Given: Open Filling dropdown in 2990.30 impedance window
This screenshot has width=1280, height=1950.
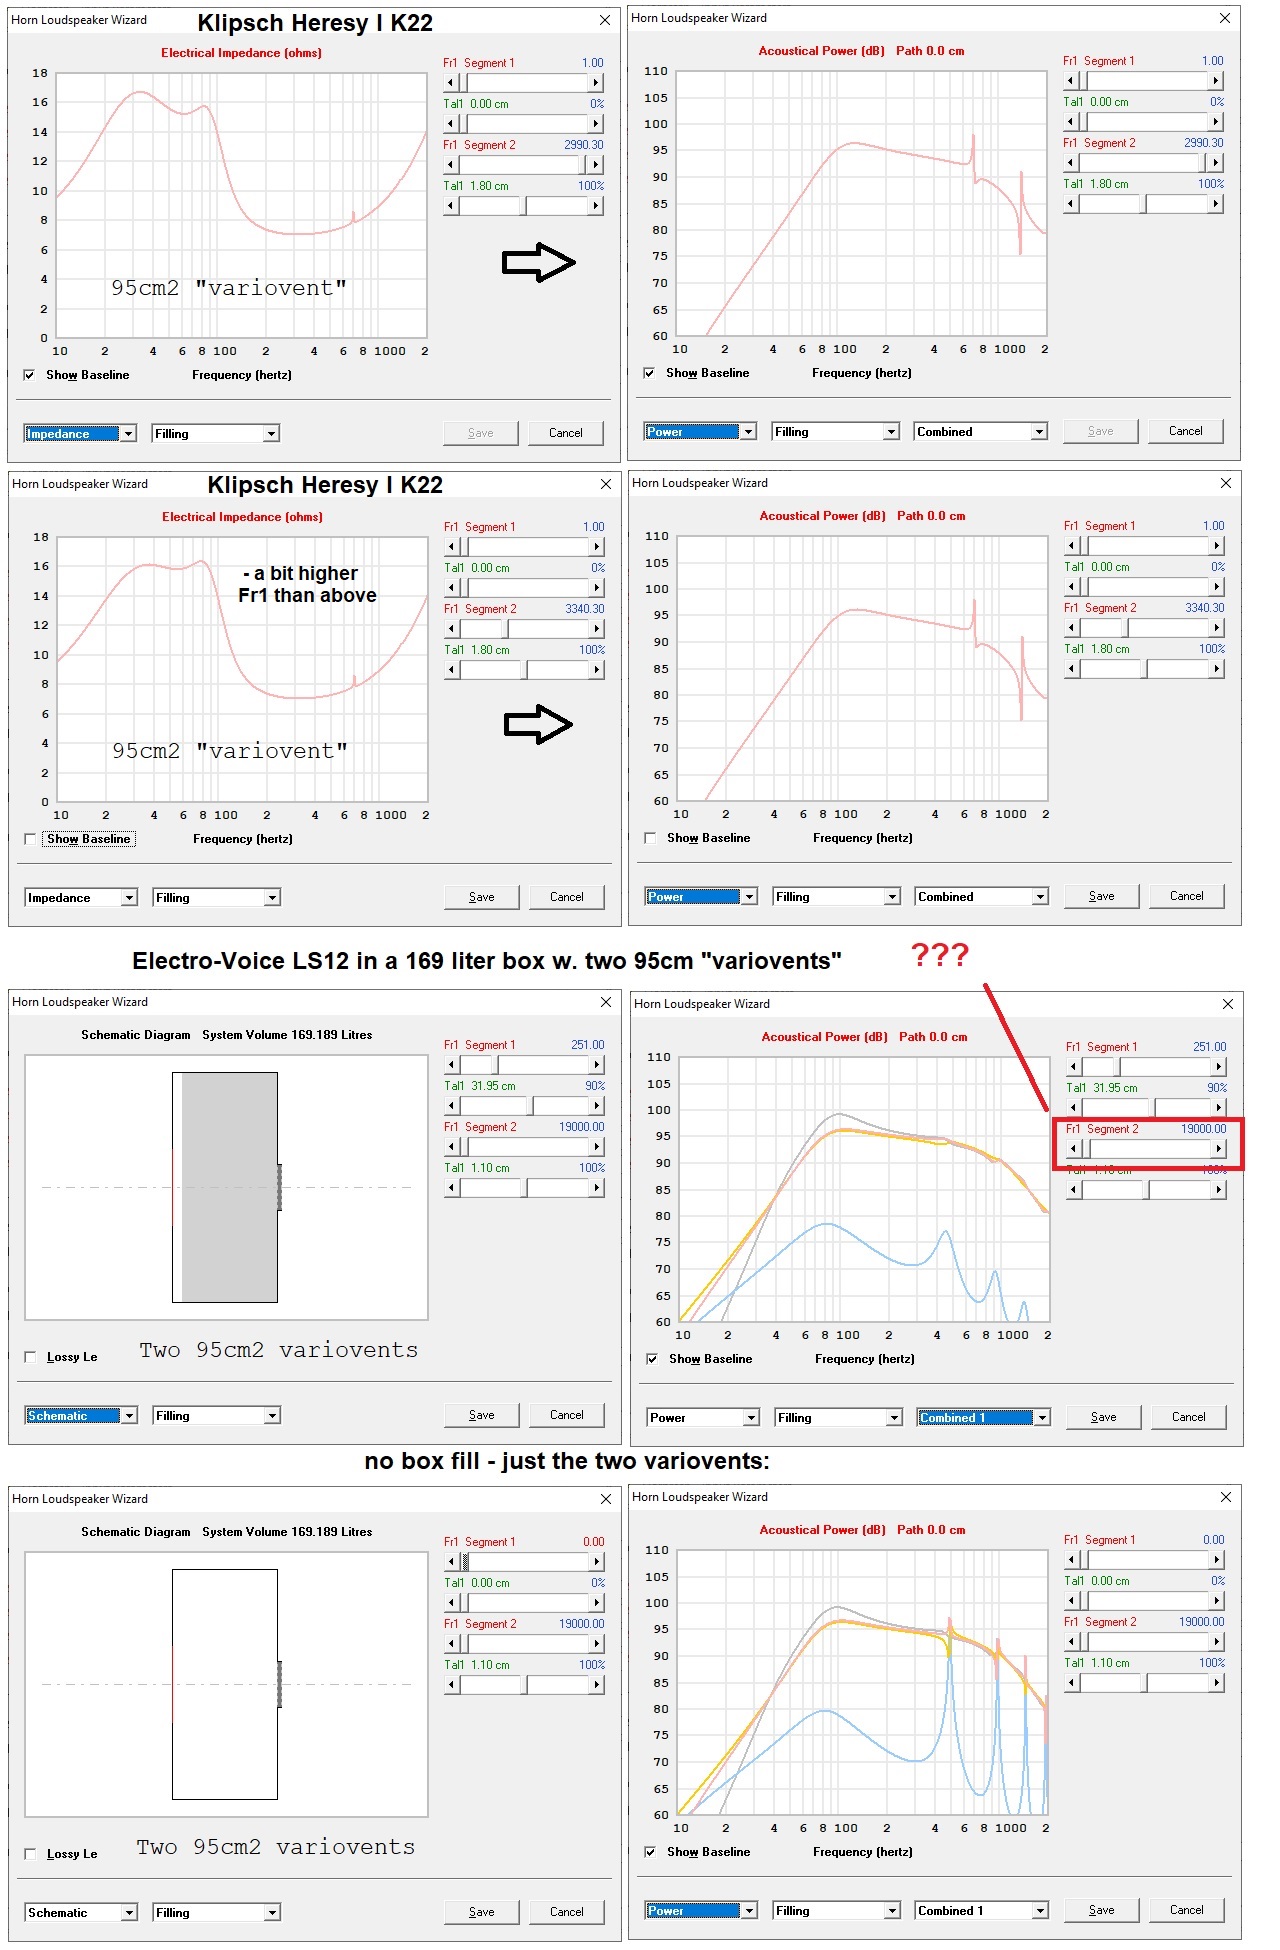Looking at the screenshot, I should (x=216, y=434).
